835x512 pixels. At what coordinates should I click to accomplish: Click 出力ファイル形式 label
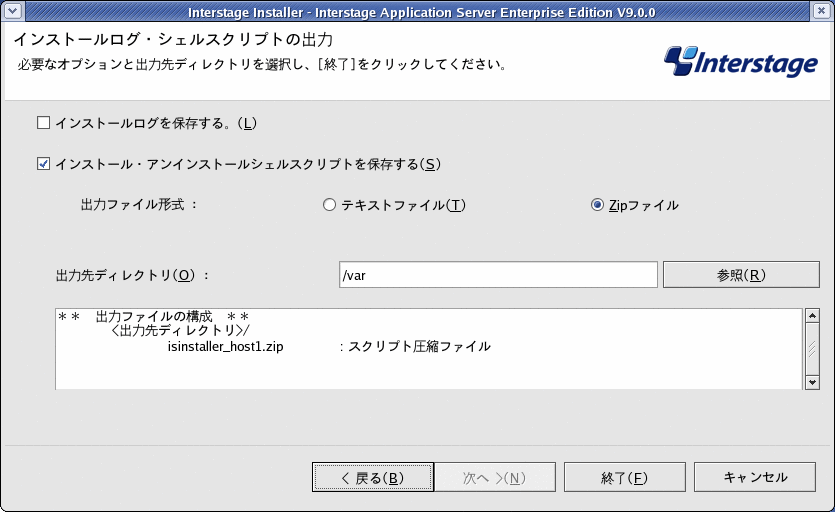coord(138,205)
